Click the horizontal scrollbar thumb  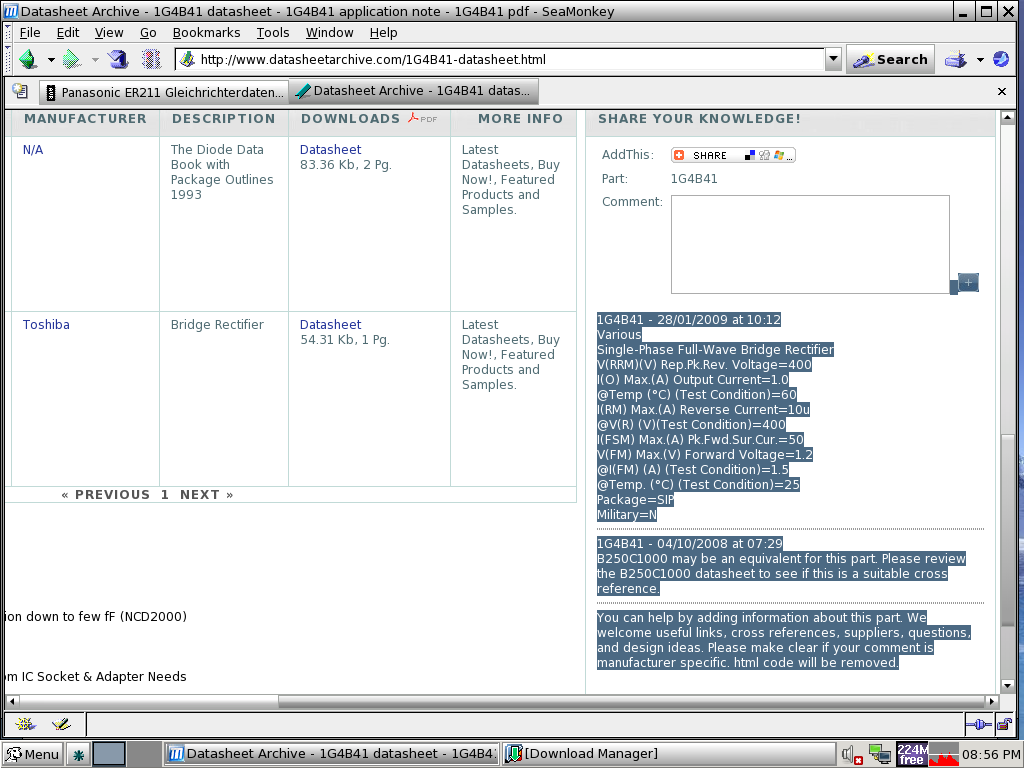point(631,701)
